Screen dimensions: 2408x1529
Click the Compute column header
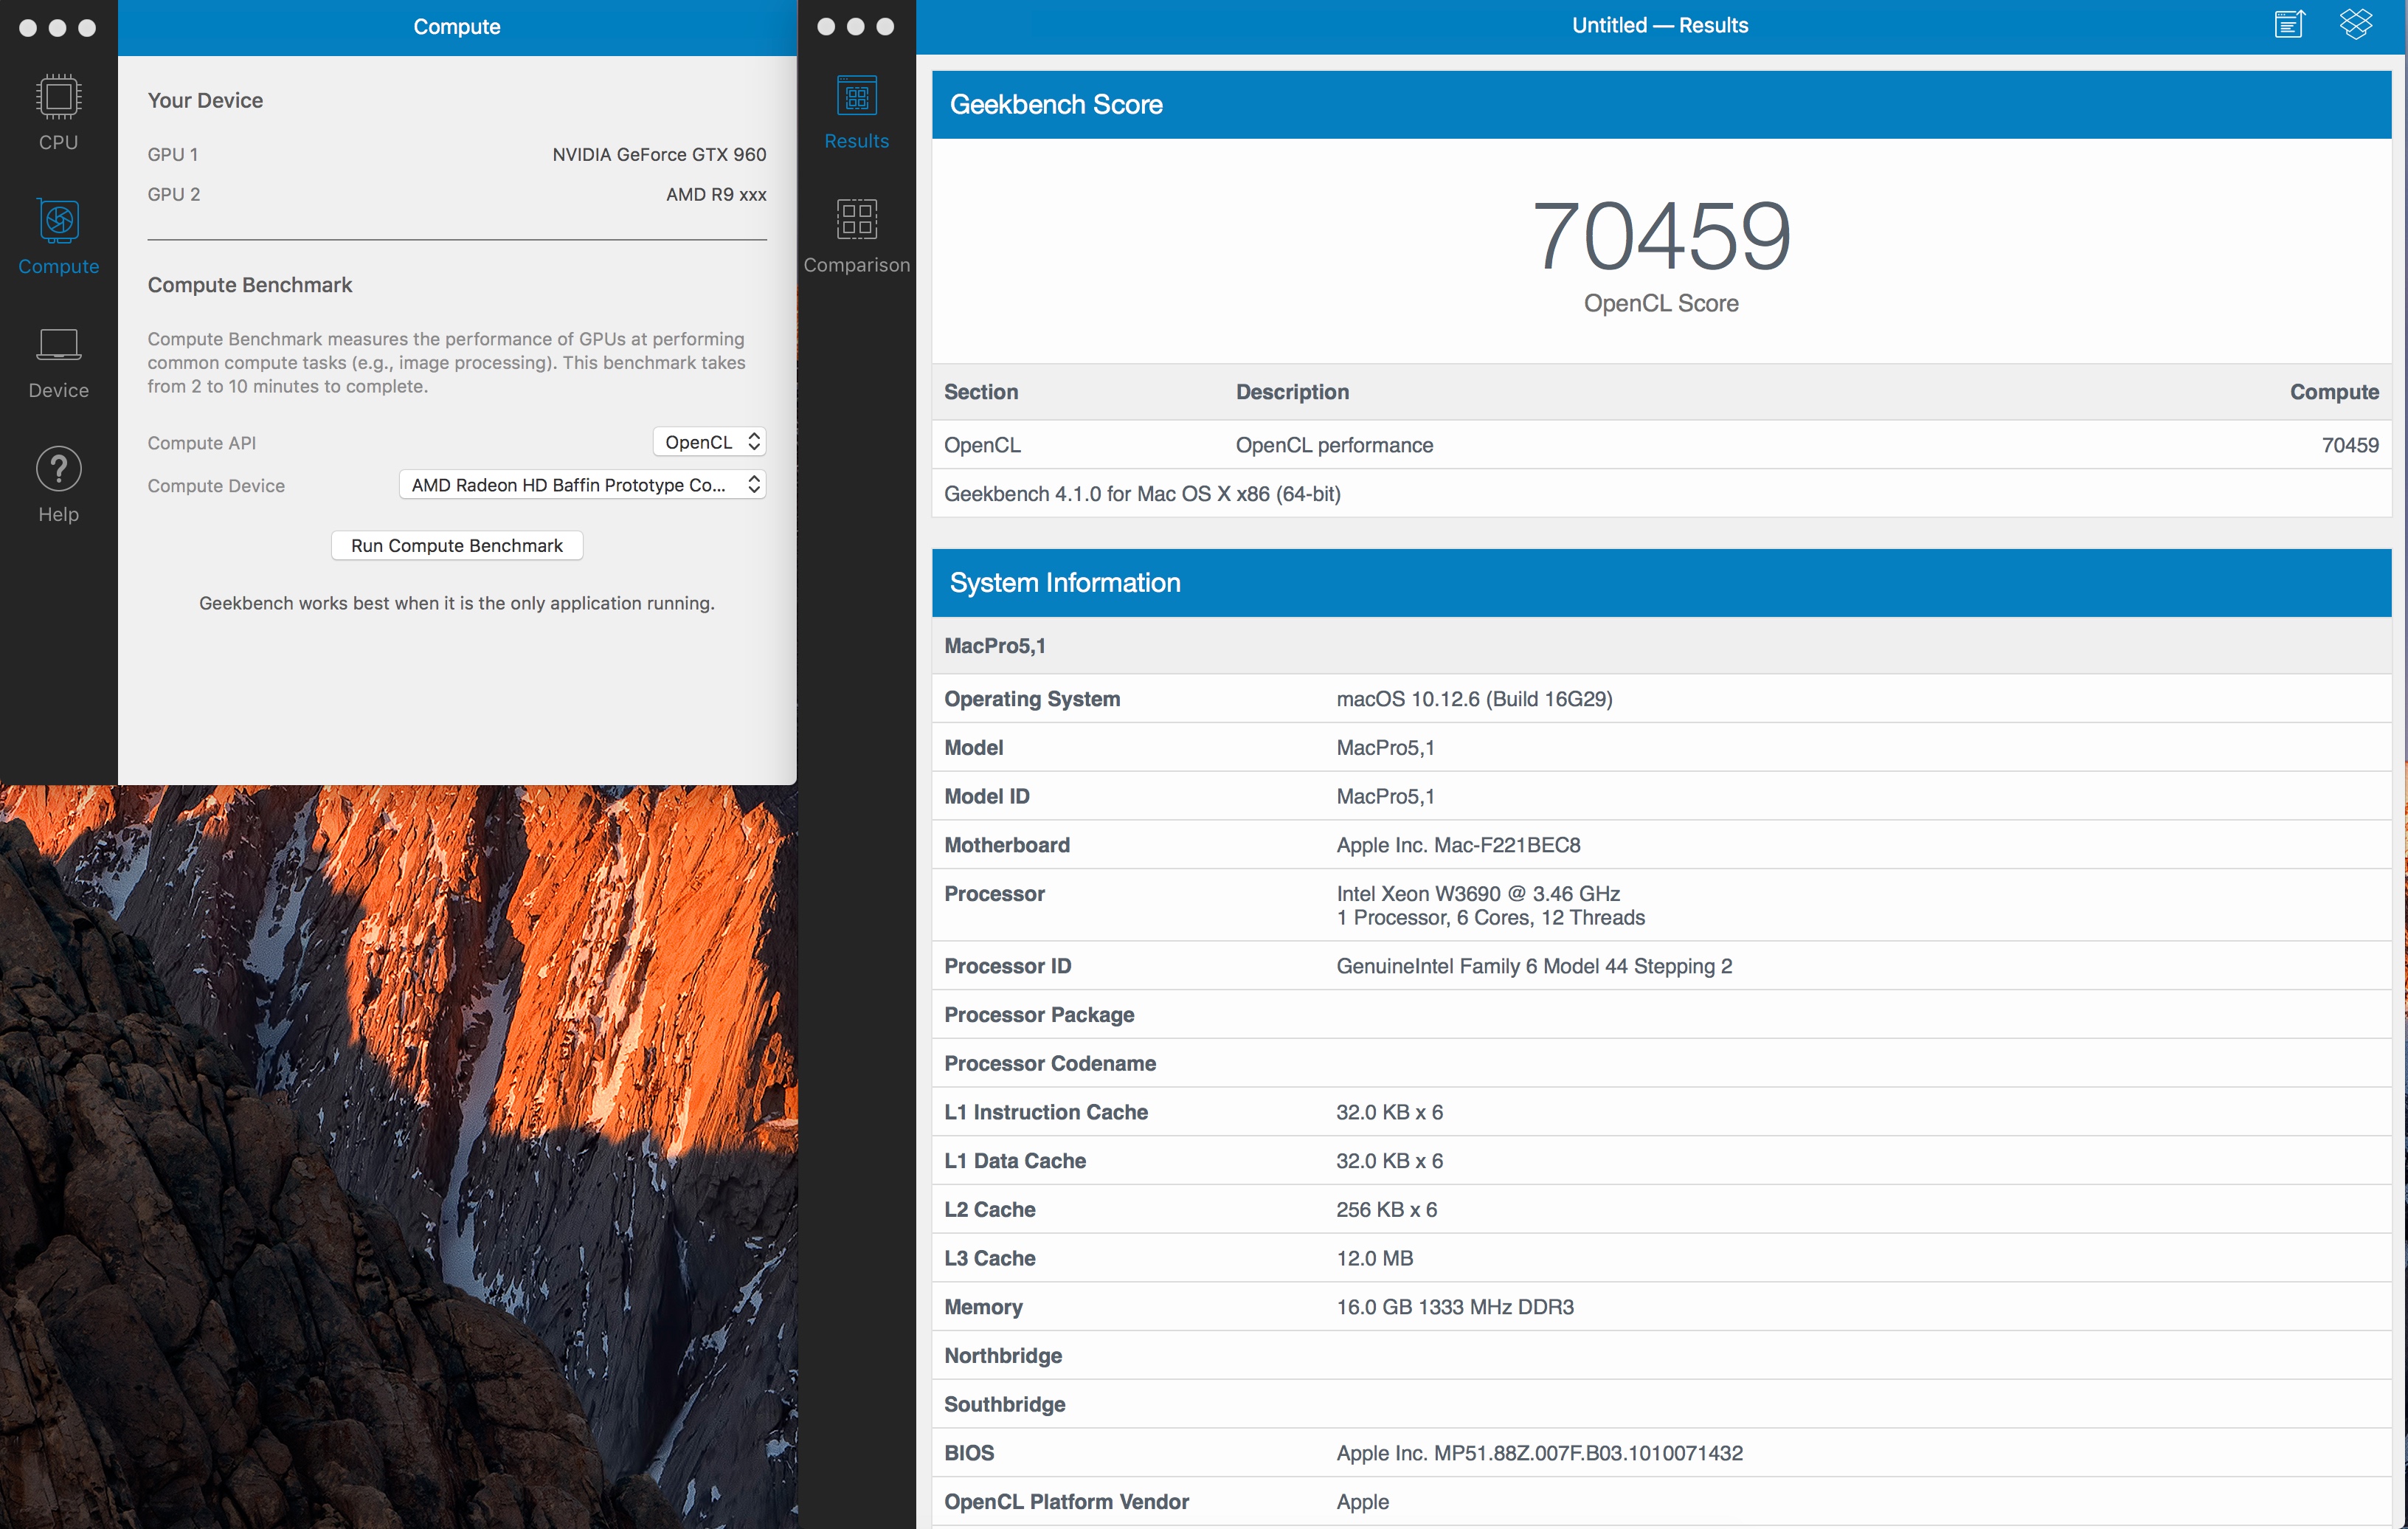tap(2333, 392)
